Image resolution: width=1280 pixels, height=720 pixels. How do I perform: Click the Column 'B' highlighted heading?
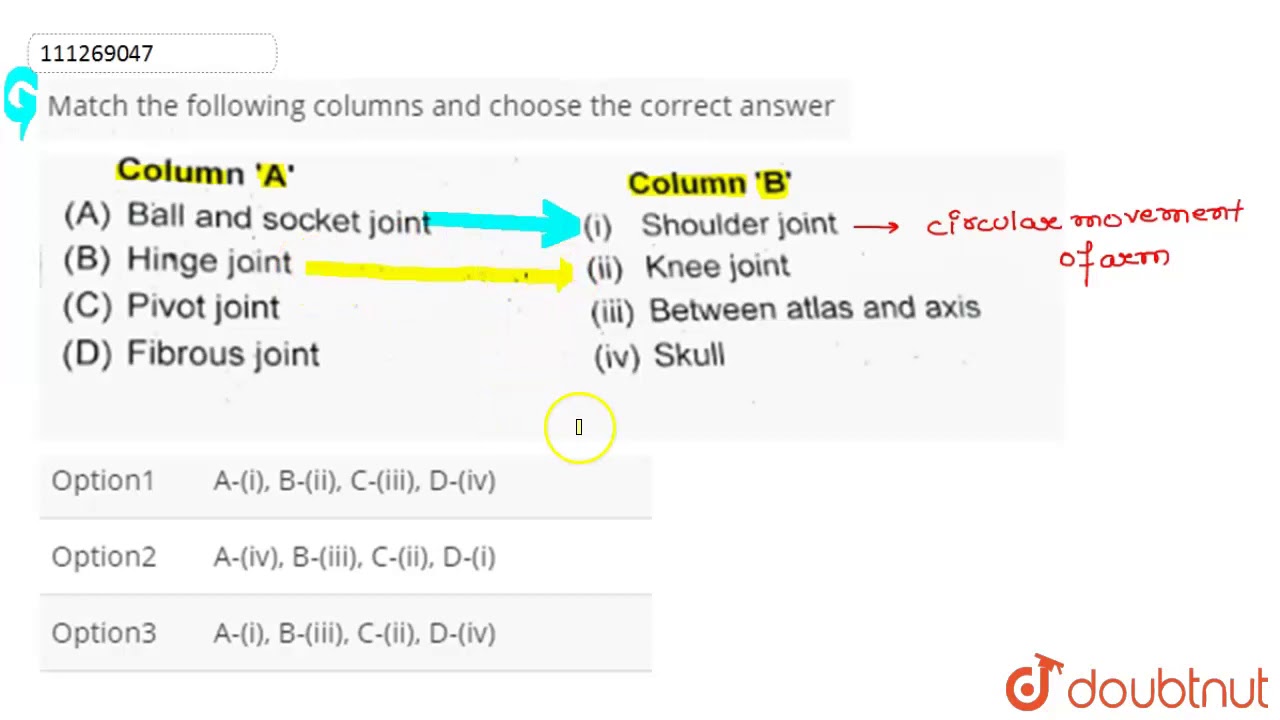[710, 183]
